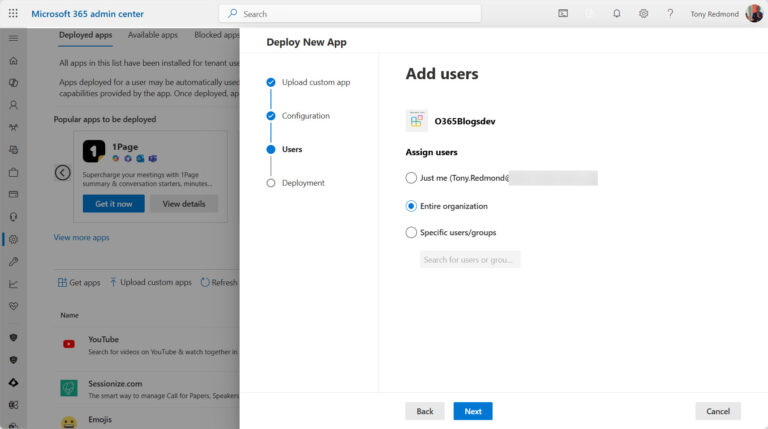Select the Just me radio option
768x429 pixels.
pyautogui.click(x=411, y=178)
